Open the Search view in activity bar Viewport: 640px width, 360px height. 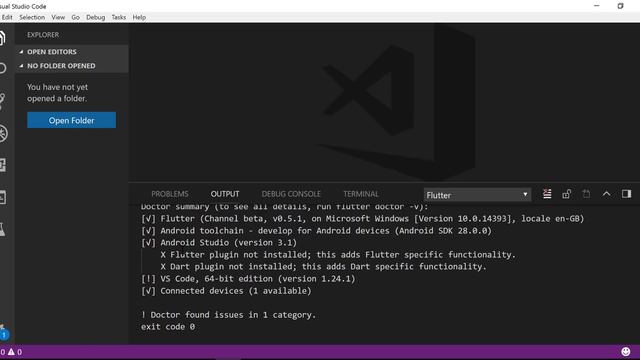(2, 68)
